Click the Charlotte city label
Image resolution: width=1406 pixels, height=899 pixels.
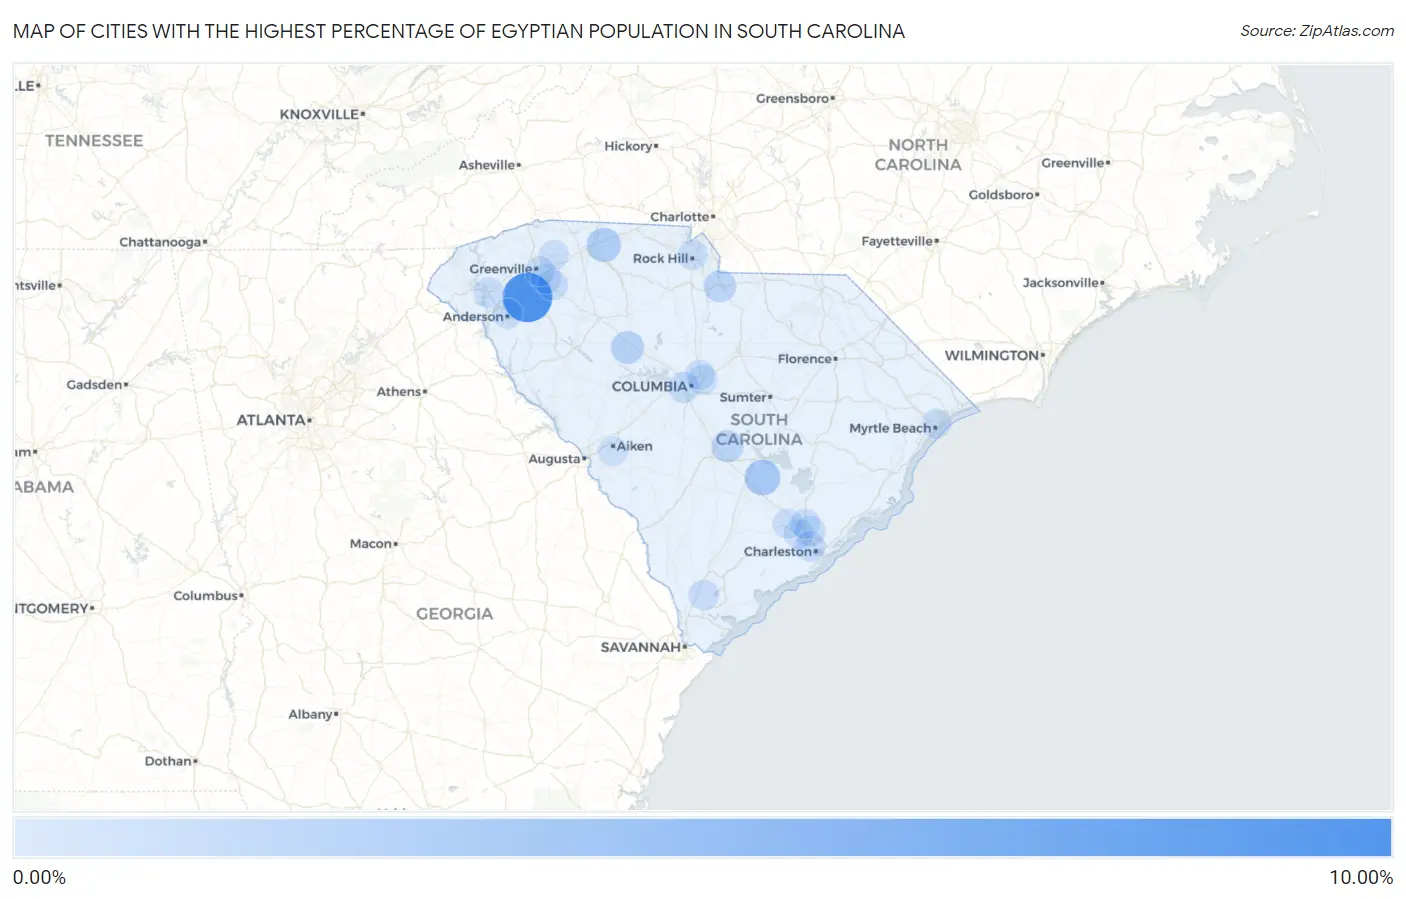[680, 216]
